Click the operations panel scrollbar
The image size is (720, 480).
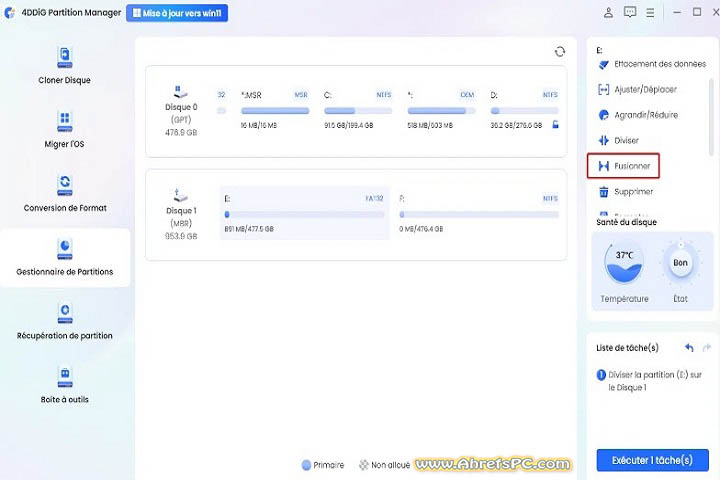(711, 117)
